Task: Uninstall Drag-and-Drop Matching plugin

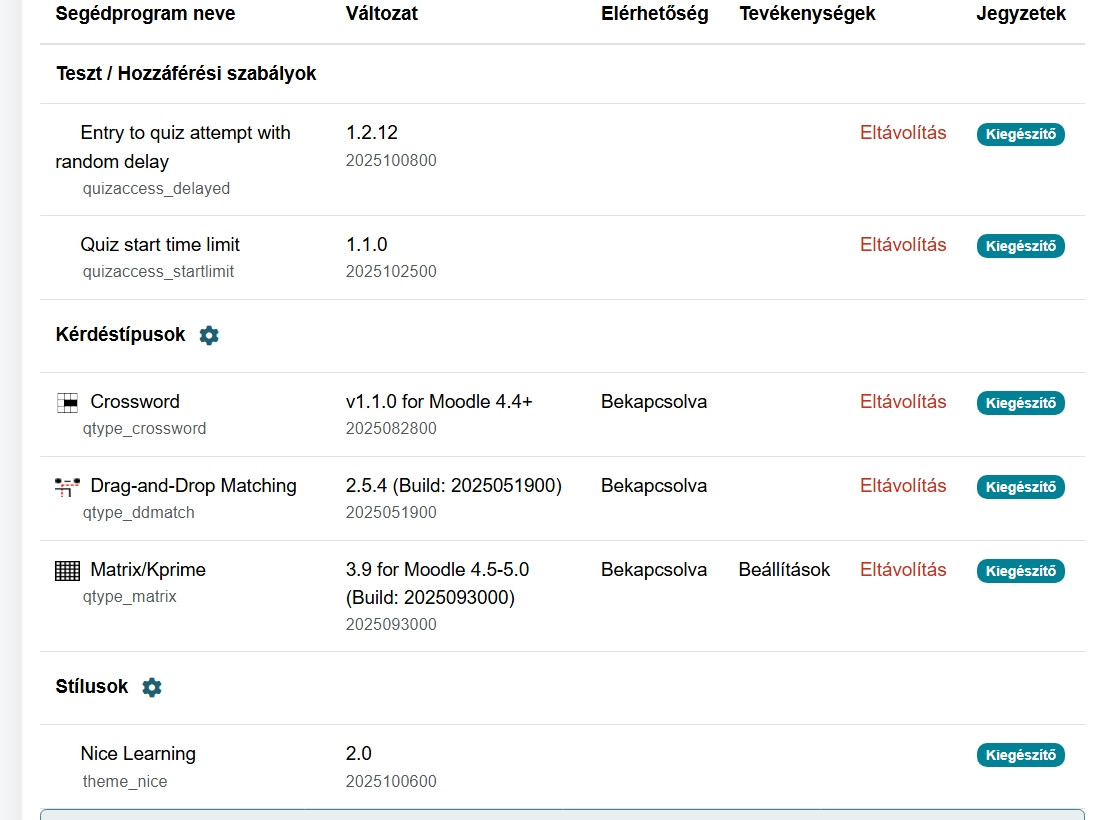Action: tap(902, 486)
